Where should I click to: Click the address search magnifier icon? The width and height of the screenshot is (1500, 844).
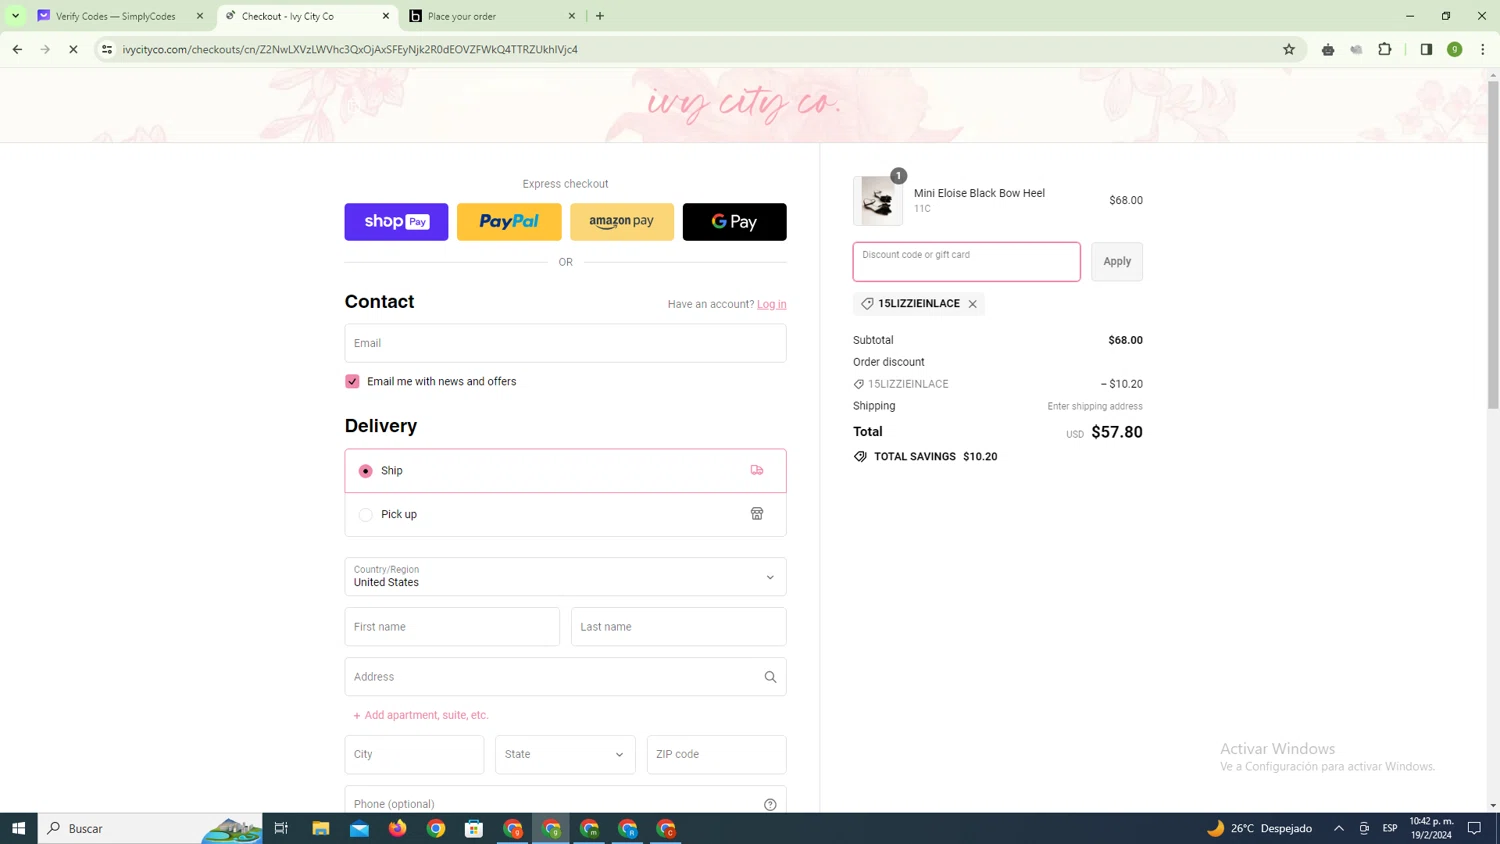(770, 677)
